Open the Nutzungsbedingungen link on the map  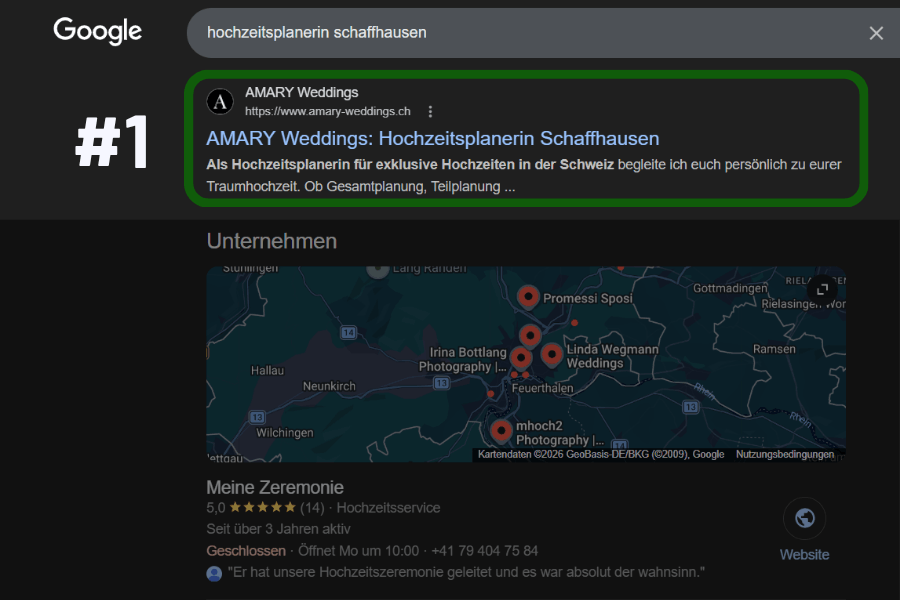[x=785, y=454]
